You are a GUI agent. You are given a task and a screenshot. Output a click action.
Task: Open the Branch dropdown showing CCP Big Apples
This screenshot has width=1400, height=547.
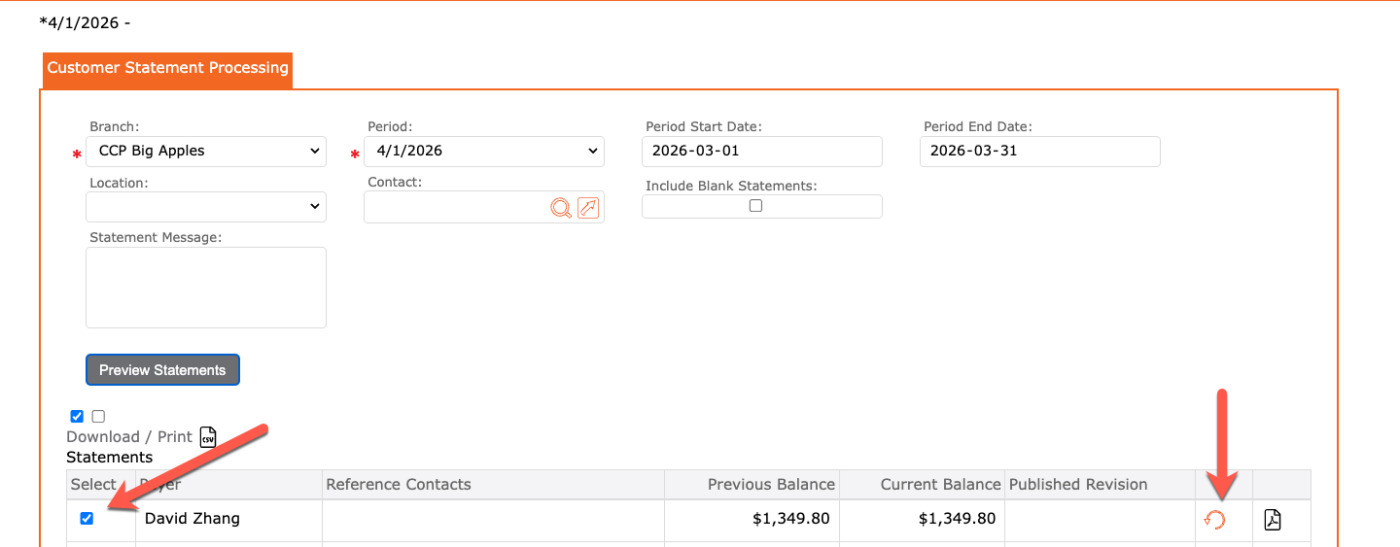click(206, 151)
